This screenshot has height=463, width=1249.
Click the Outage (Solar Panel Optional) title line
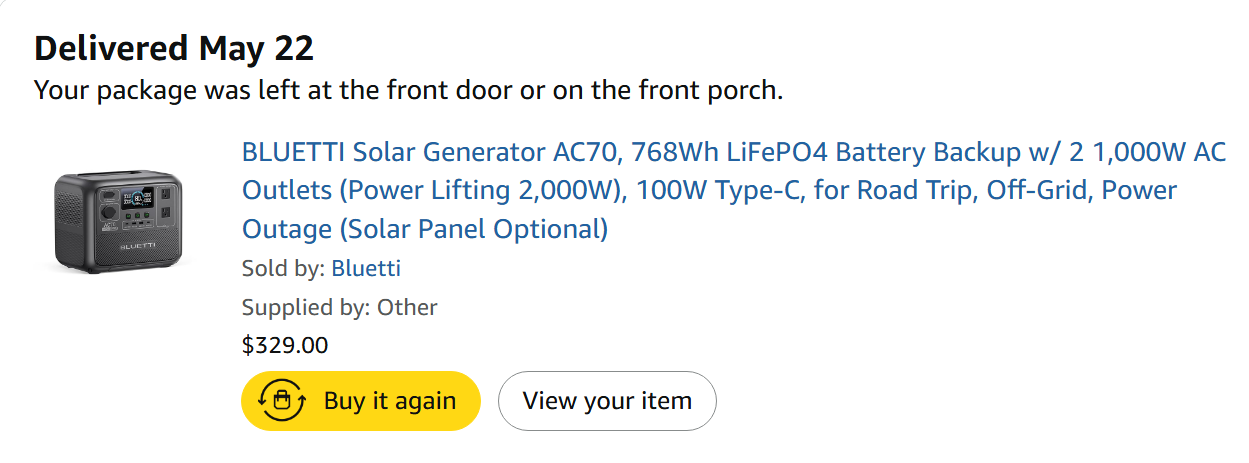click(x=425, y=229)
